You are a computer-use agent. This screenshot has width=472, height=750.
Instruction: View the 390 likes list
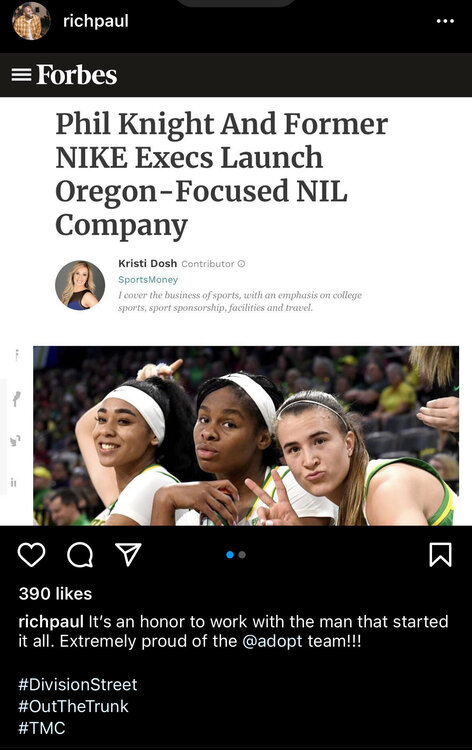[x=55, y=594]
